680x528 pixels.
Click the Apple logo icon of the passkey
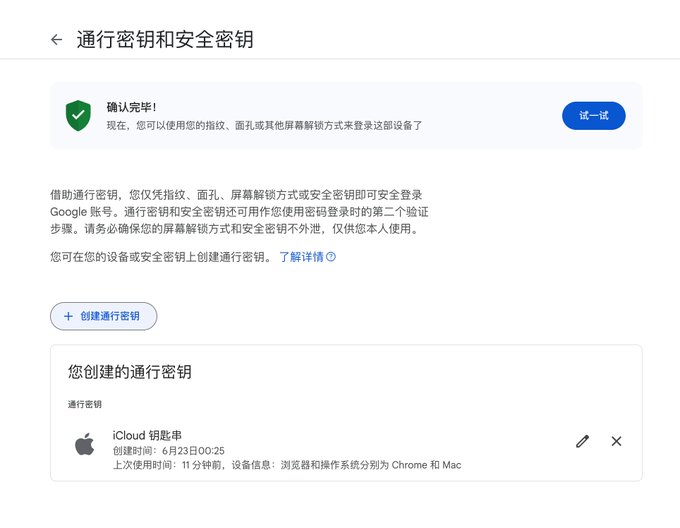point(85,443)
